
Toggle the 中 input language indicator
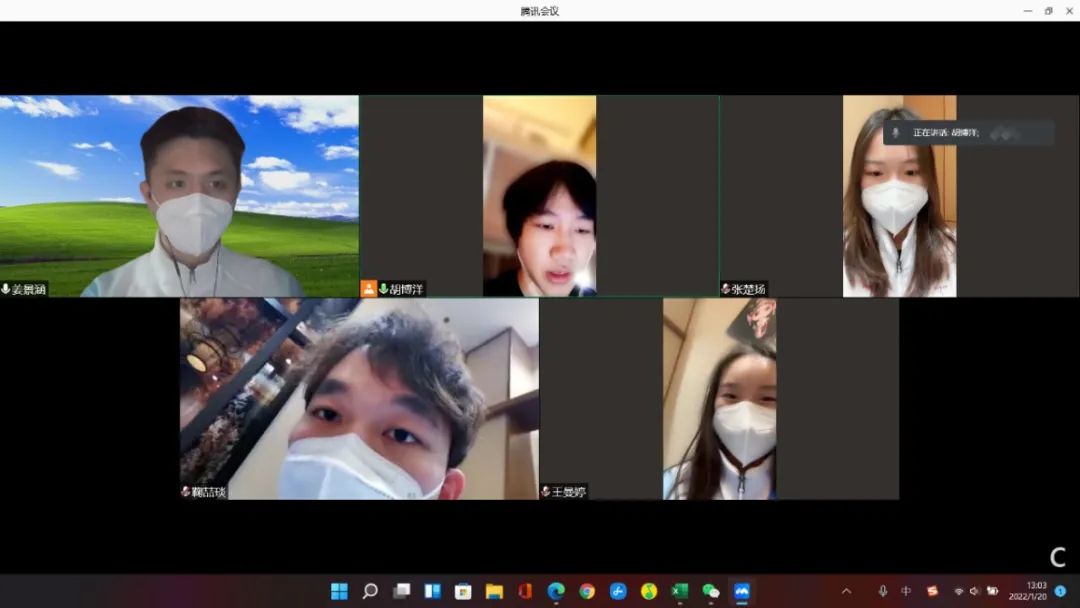[906, 591]
